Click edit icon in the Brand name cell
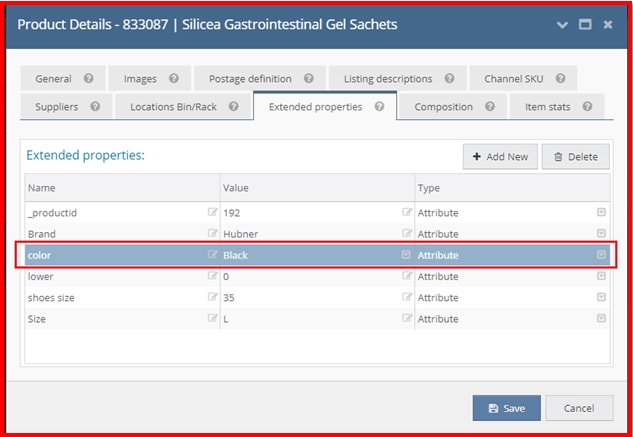The width and height of the screenshot is (633, 437). pyautogui.click(x=212, y=234)
